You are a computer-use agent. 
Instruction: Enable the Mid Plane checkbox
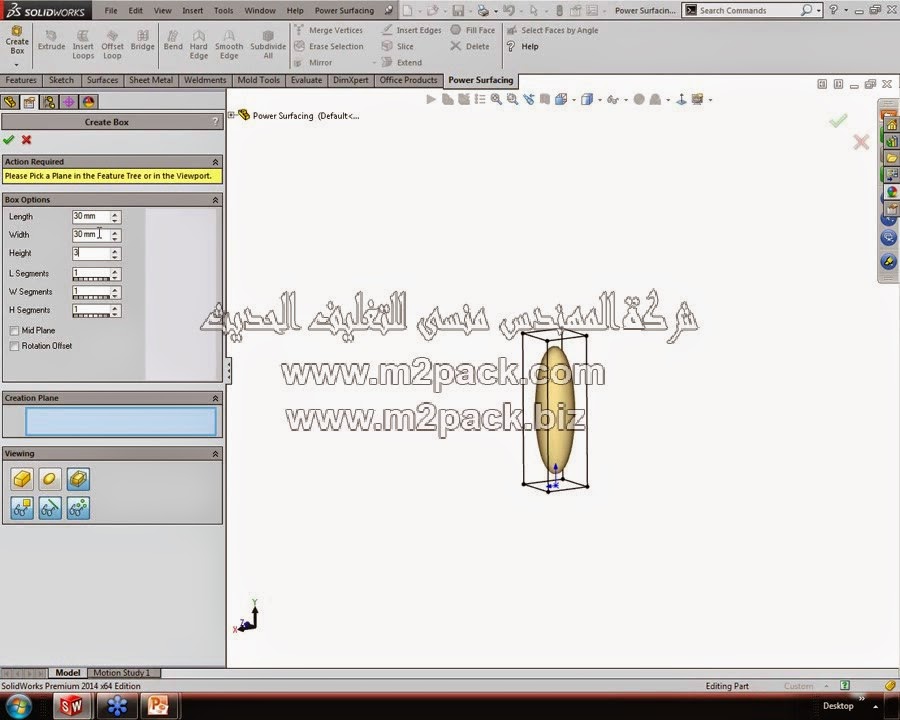point(14,331)
